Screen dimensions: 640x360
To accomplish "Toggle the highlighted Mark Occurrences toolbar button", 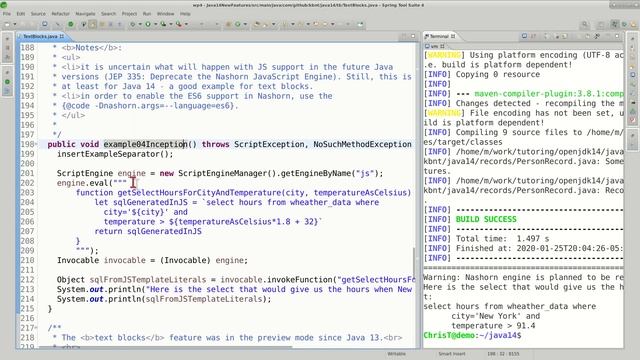I will pyautogui.click(x=93, y=24).
